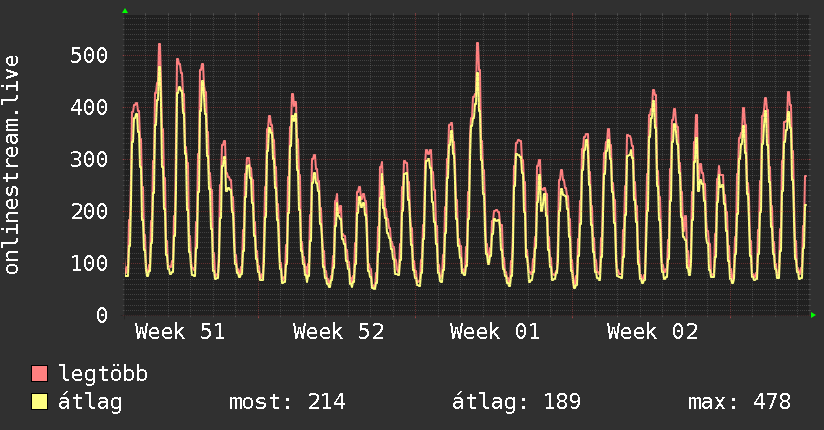Click the átlag legend text beside yellow swatch
Screen dimensions: 824x430
[91, 402]
